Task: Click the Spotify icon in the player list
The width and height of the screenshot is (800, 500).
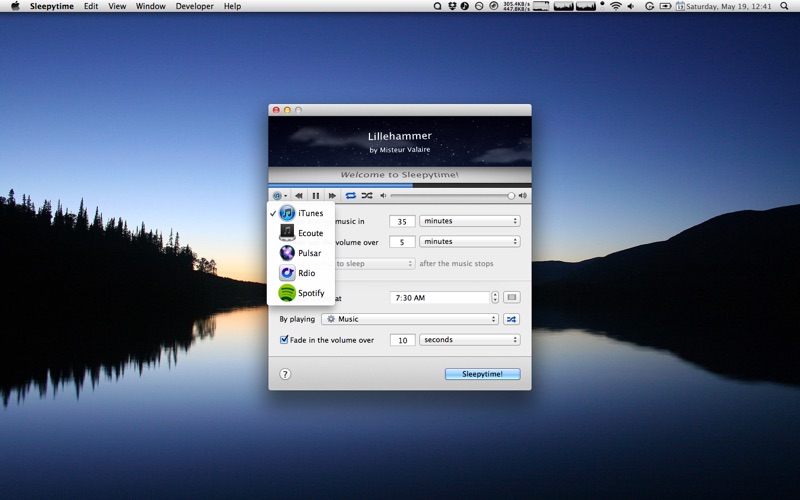Action: click(287, 293)
